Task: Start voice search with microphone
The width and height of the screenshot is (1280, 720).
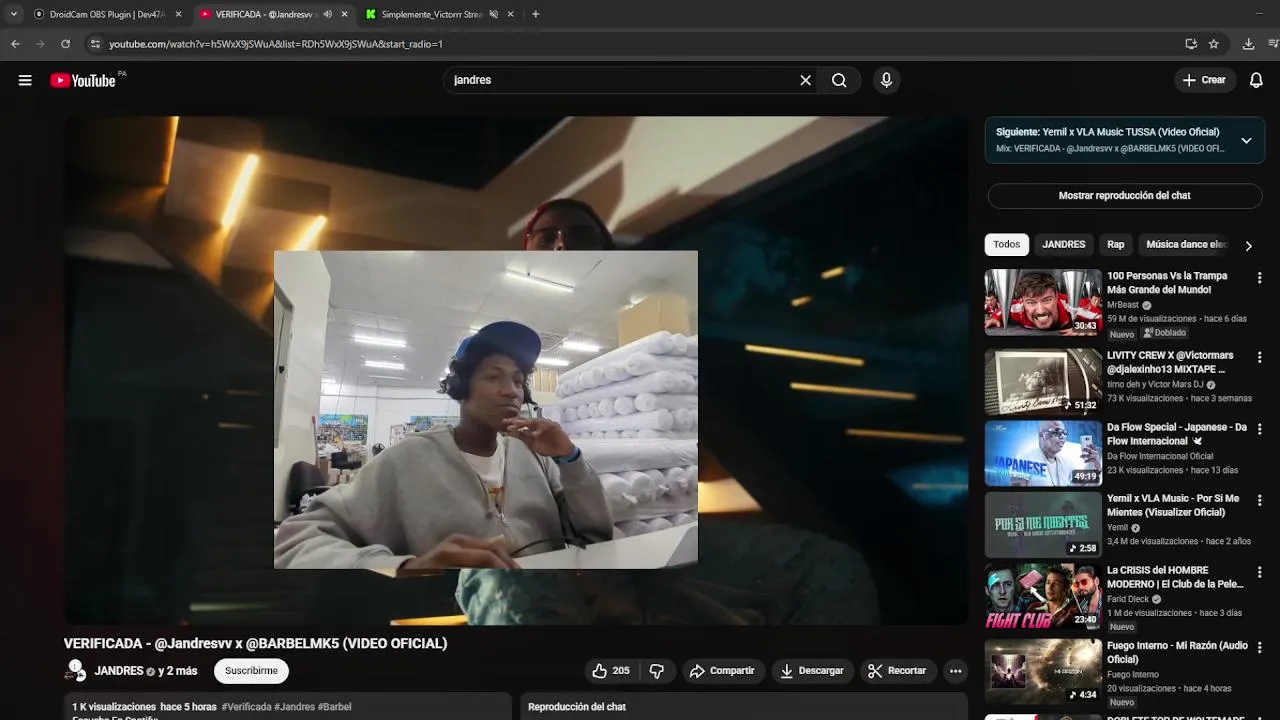Action: pos(886,80)
